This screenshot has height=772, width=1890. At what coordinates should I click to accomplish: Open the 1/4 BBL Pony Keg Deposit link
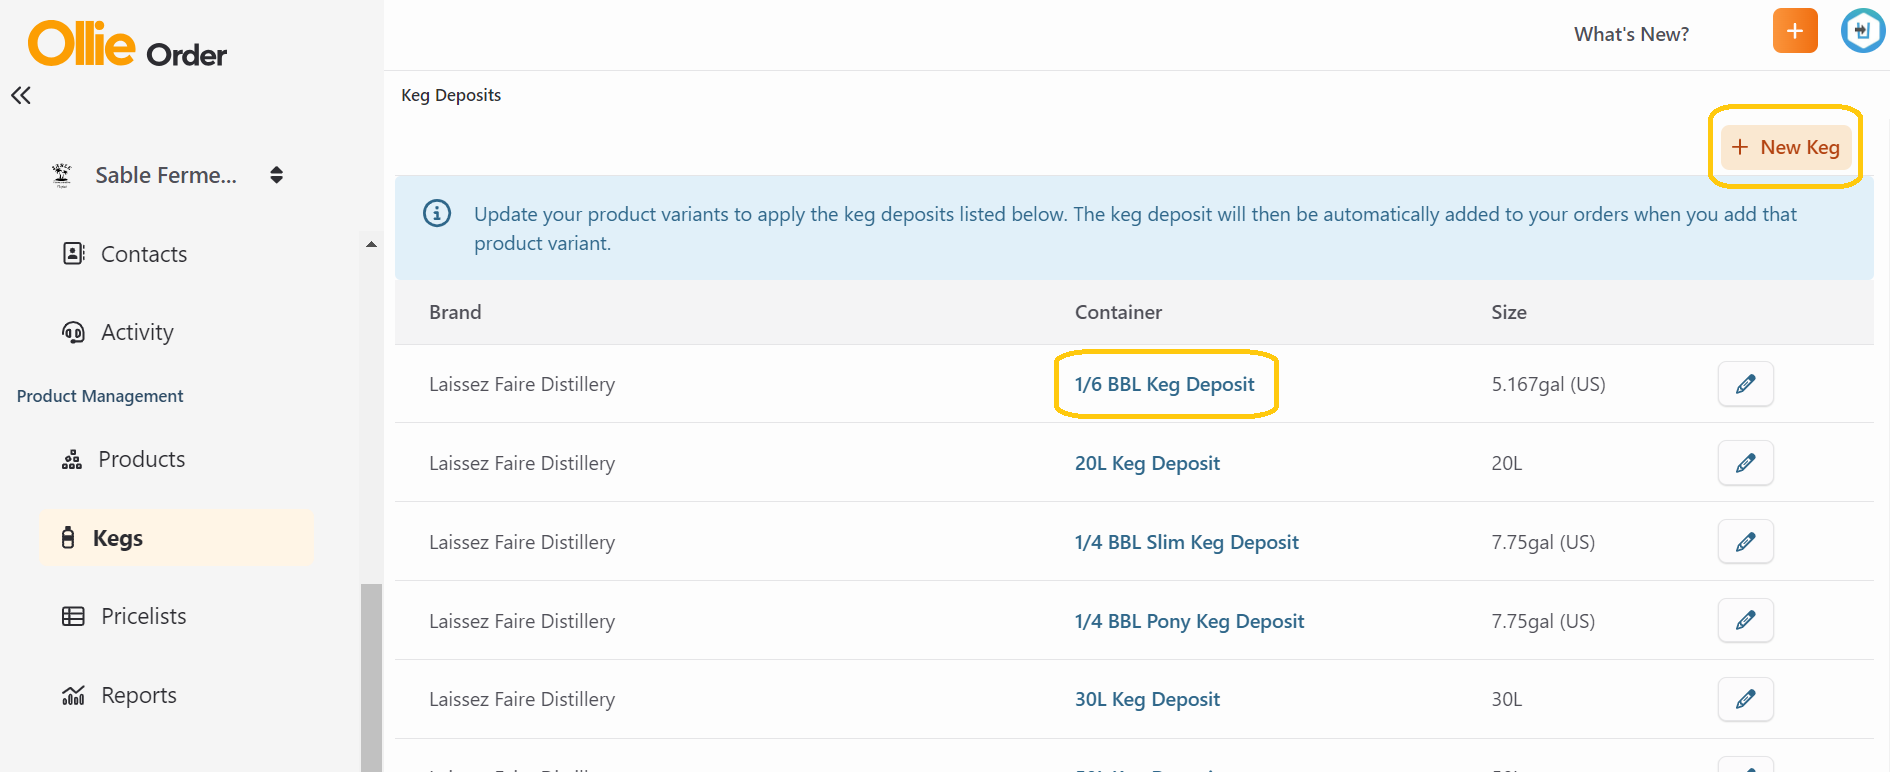pyautogui.click(x=1189, y=620)
